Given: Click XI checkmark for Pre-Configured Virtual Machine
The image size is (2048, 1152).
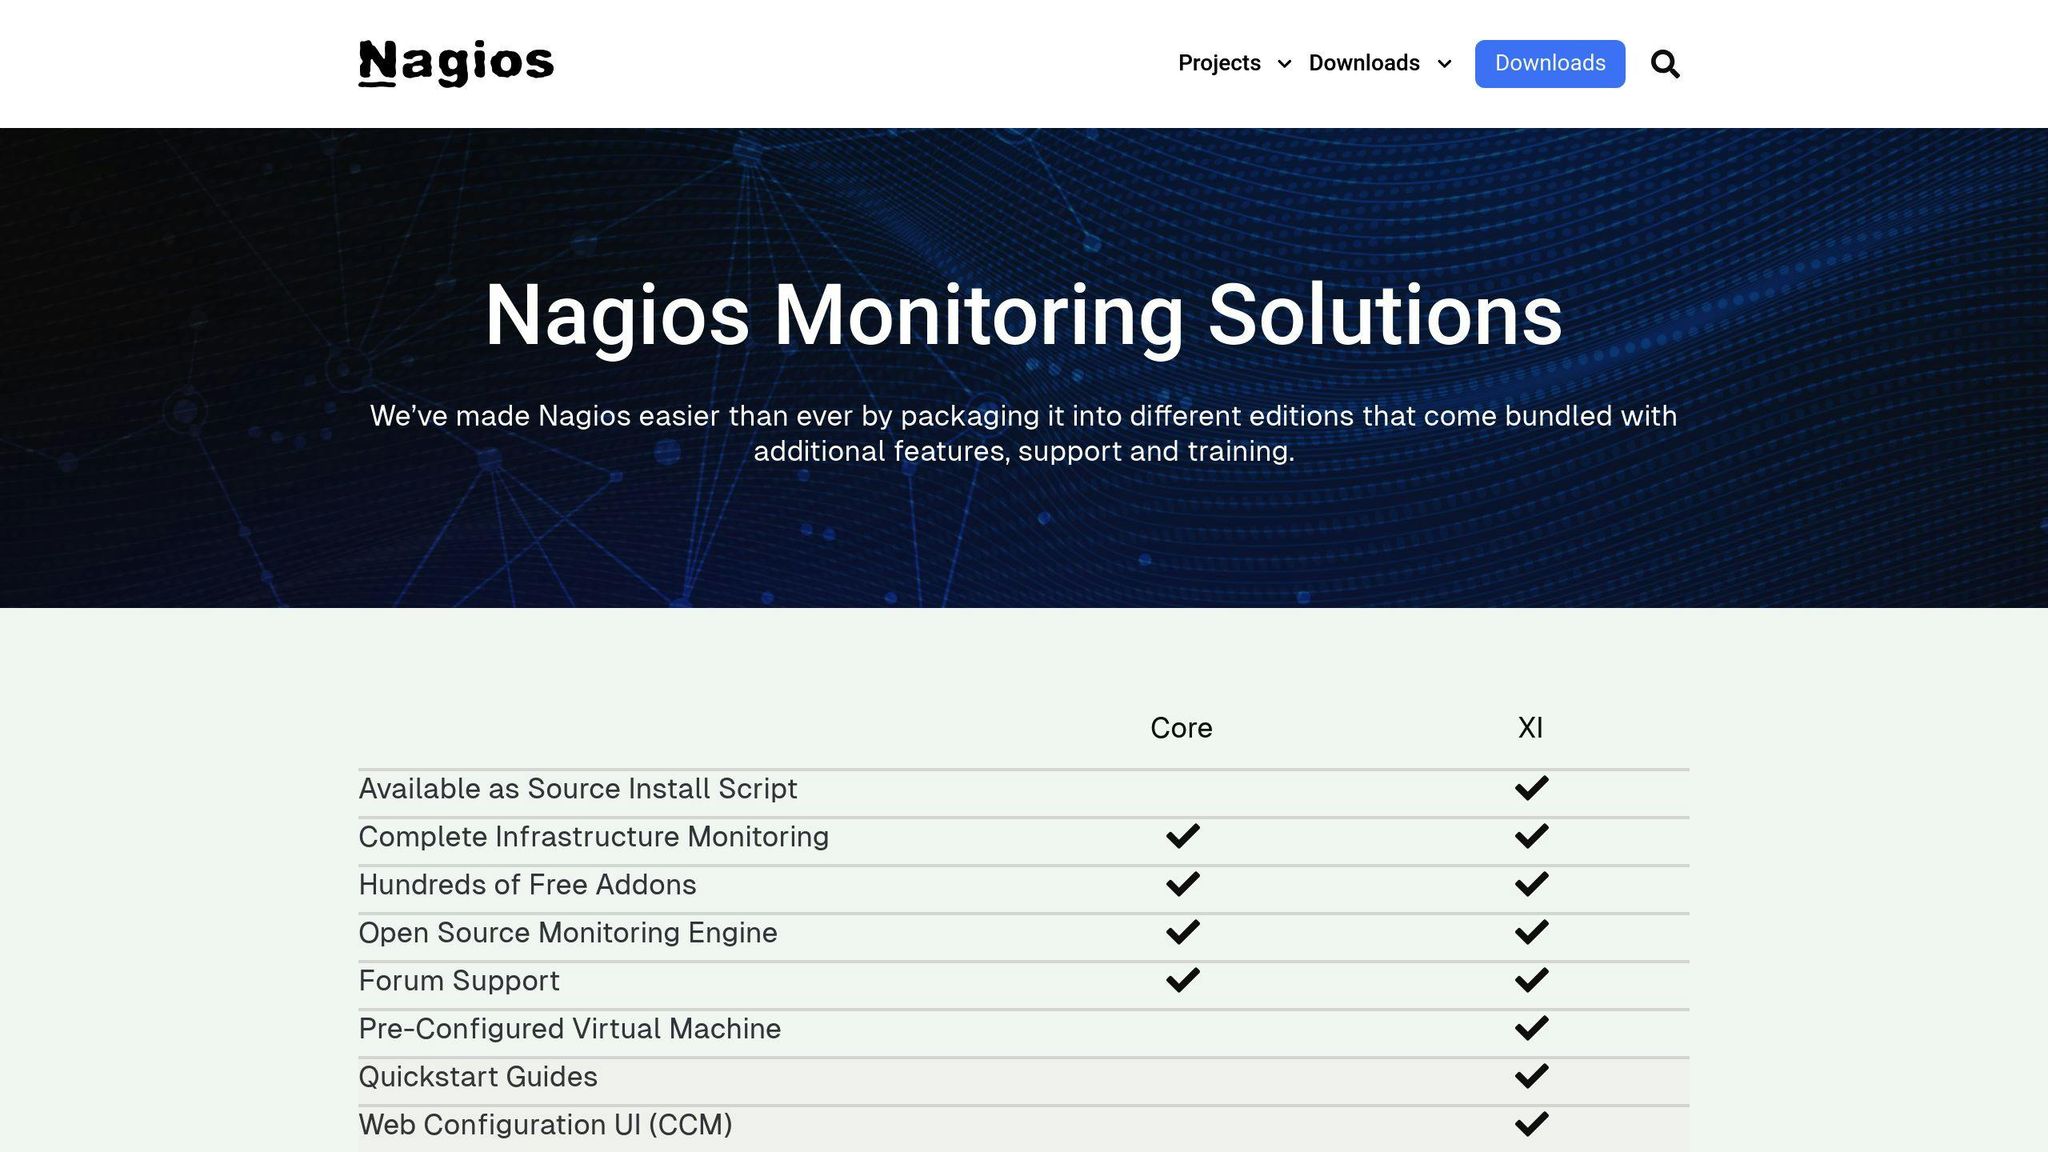Looking at the screenshot, I should pos(1531,1028).
